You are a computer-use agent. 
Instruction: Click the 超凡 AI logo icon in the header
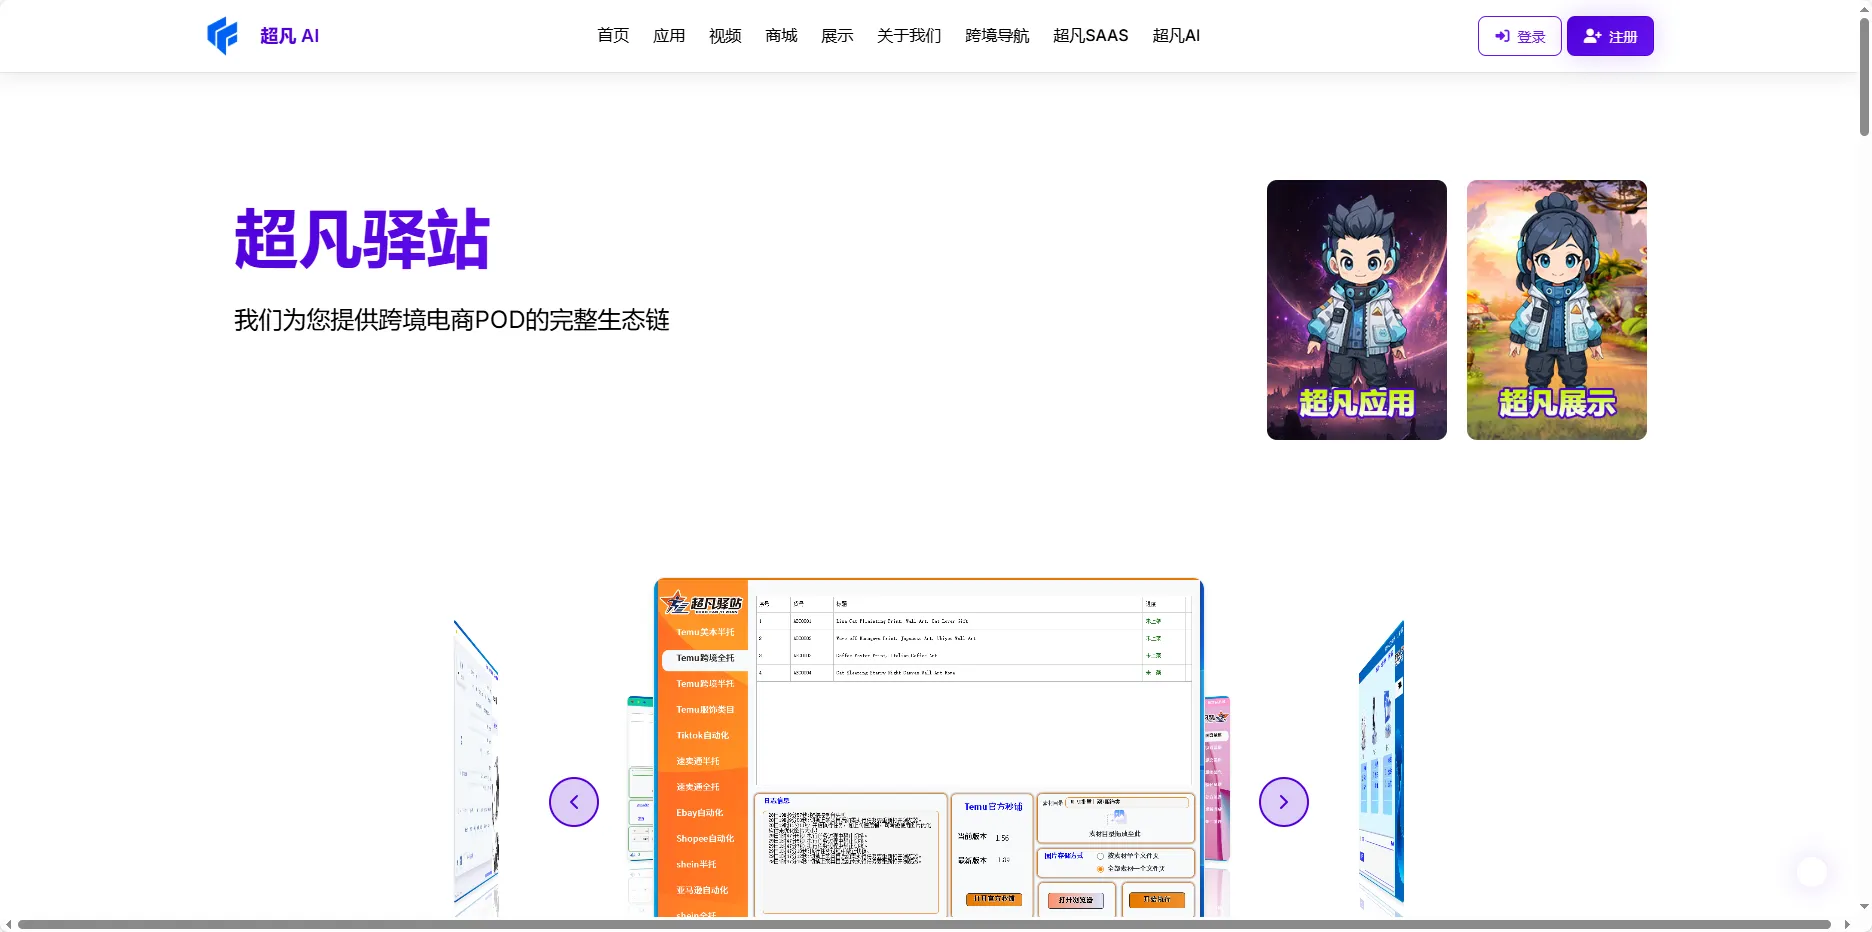223,35
